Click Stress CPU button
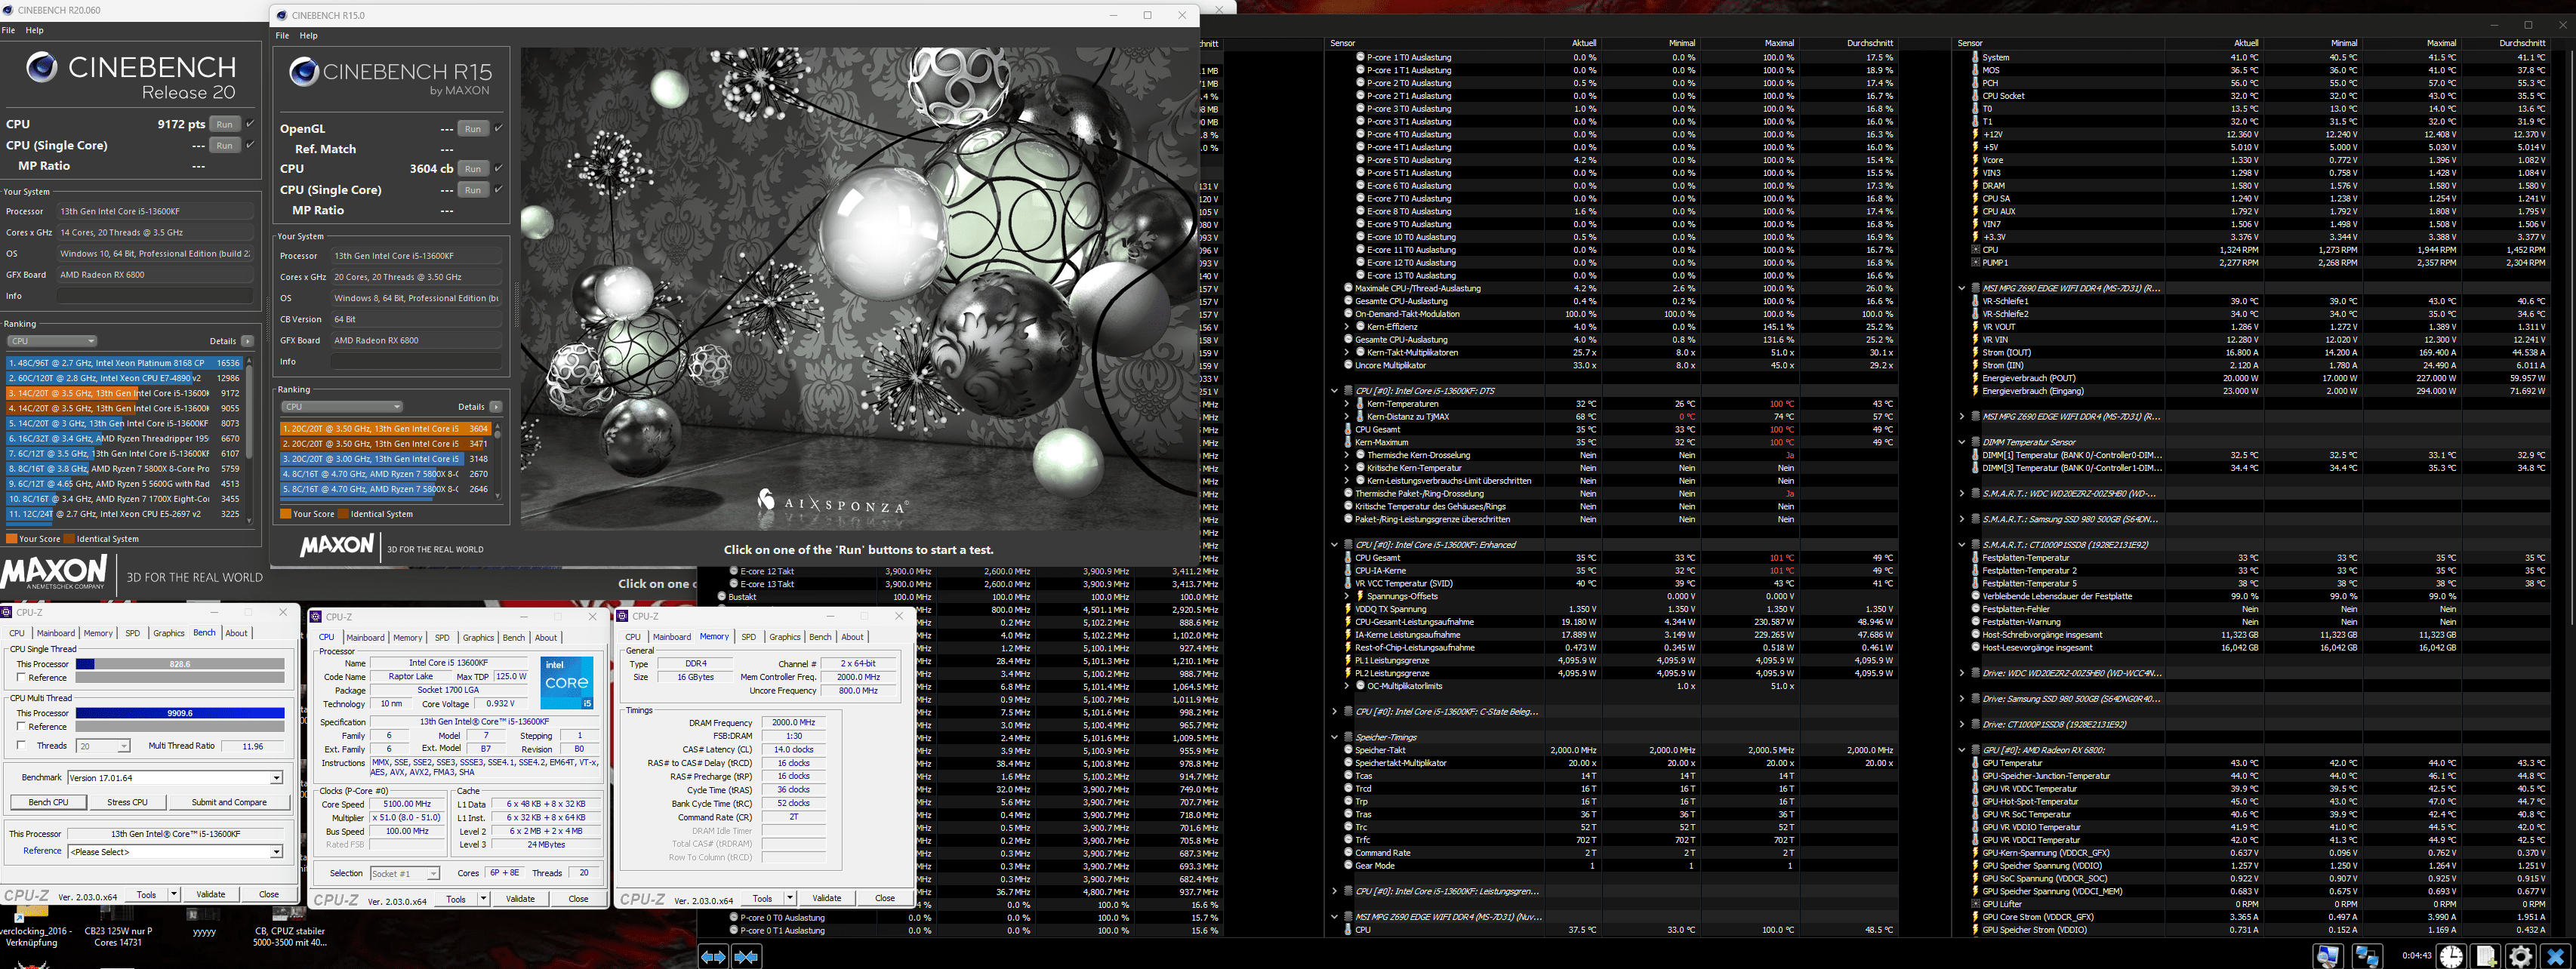Screen dimensions: 2576x969 tap(127, 802)
